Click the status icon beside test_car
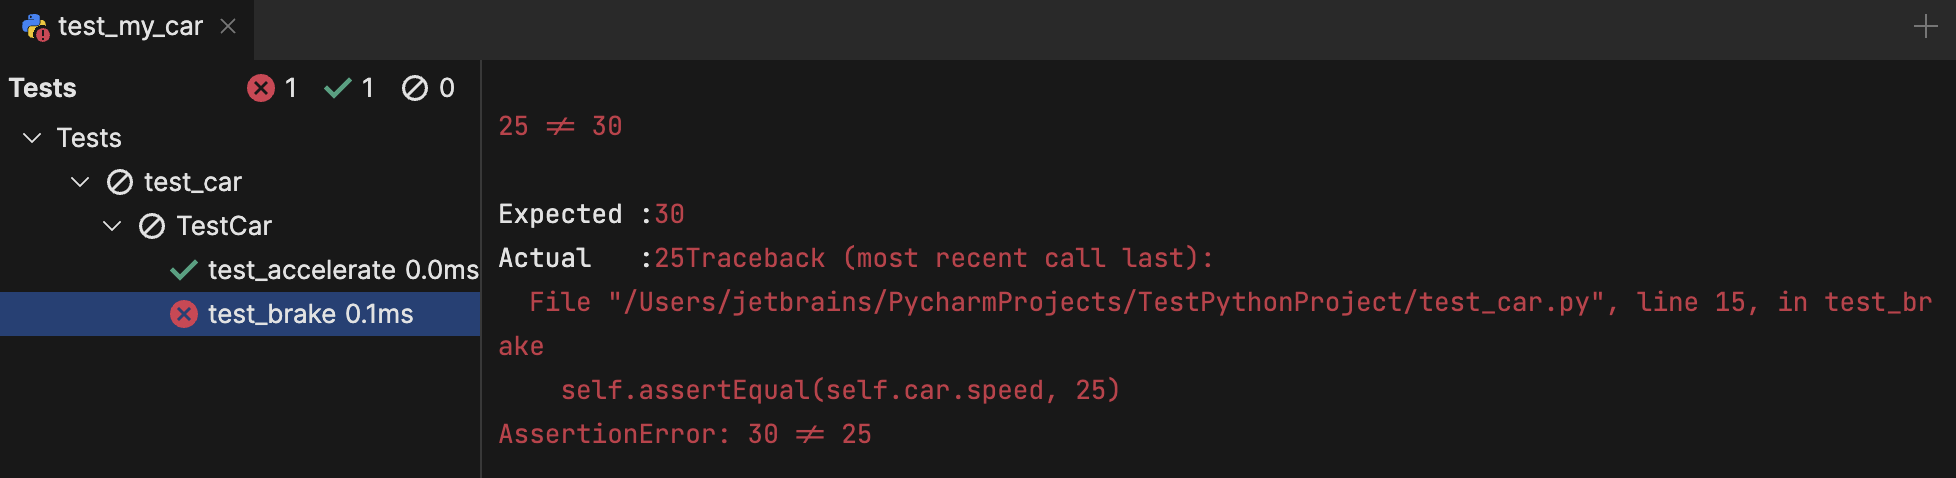This screenshot has width=1956, height=478. (120, 182)
